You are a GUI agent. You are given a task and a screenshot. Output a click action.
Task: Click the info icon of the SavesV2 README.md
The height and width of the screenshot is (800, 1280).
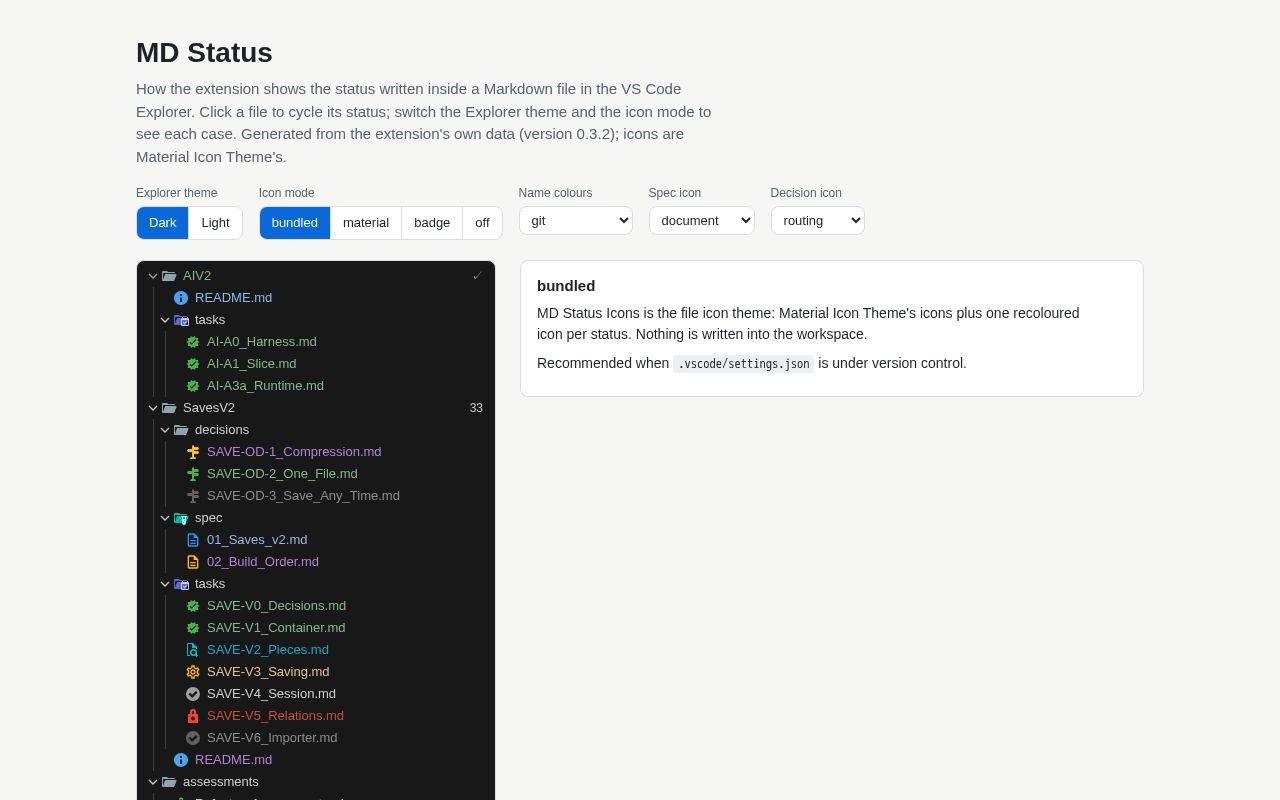point(181,760)
